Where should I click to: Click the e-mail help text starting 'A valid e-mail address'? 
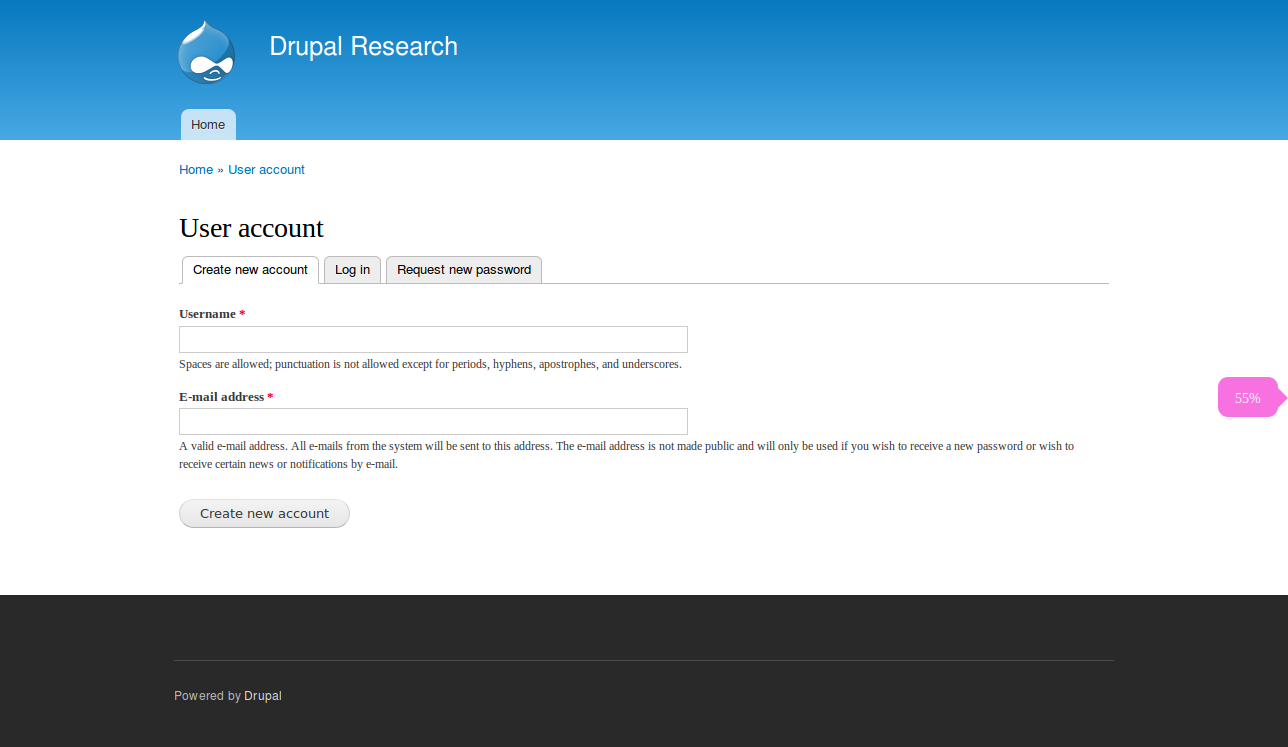pyautogui.click(x=627, y=455)
